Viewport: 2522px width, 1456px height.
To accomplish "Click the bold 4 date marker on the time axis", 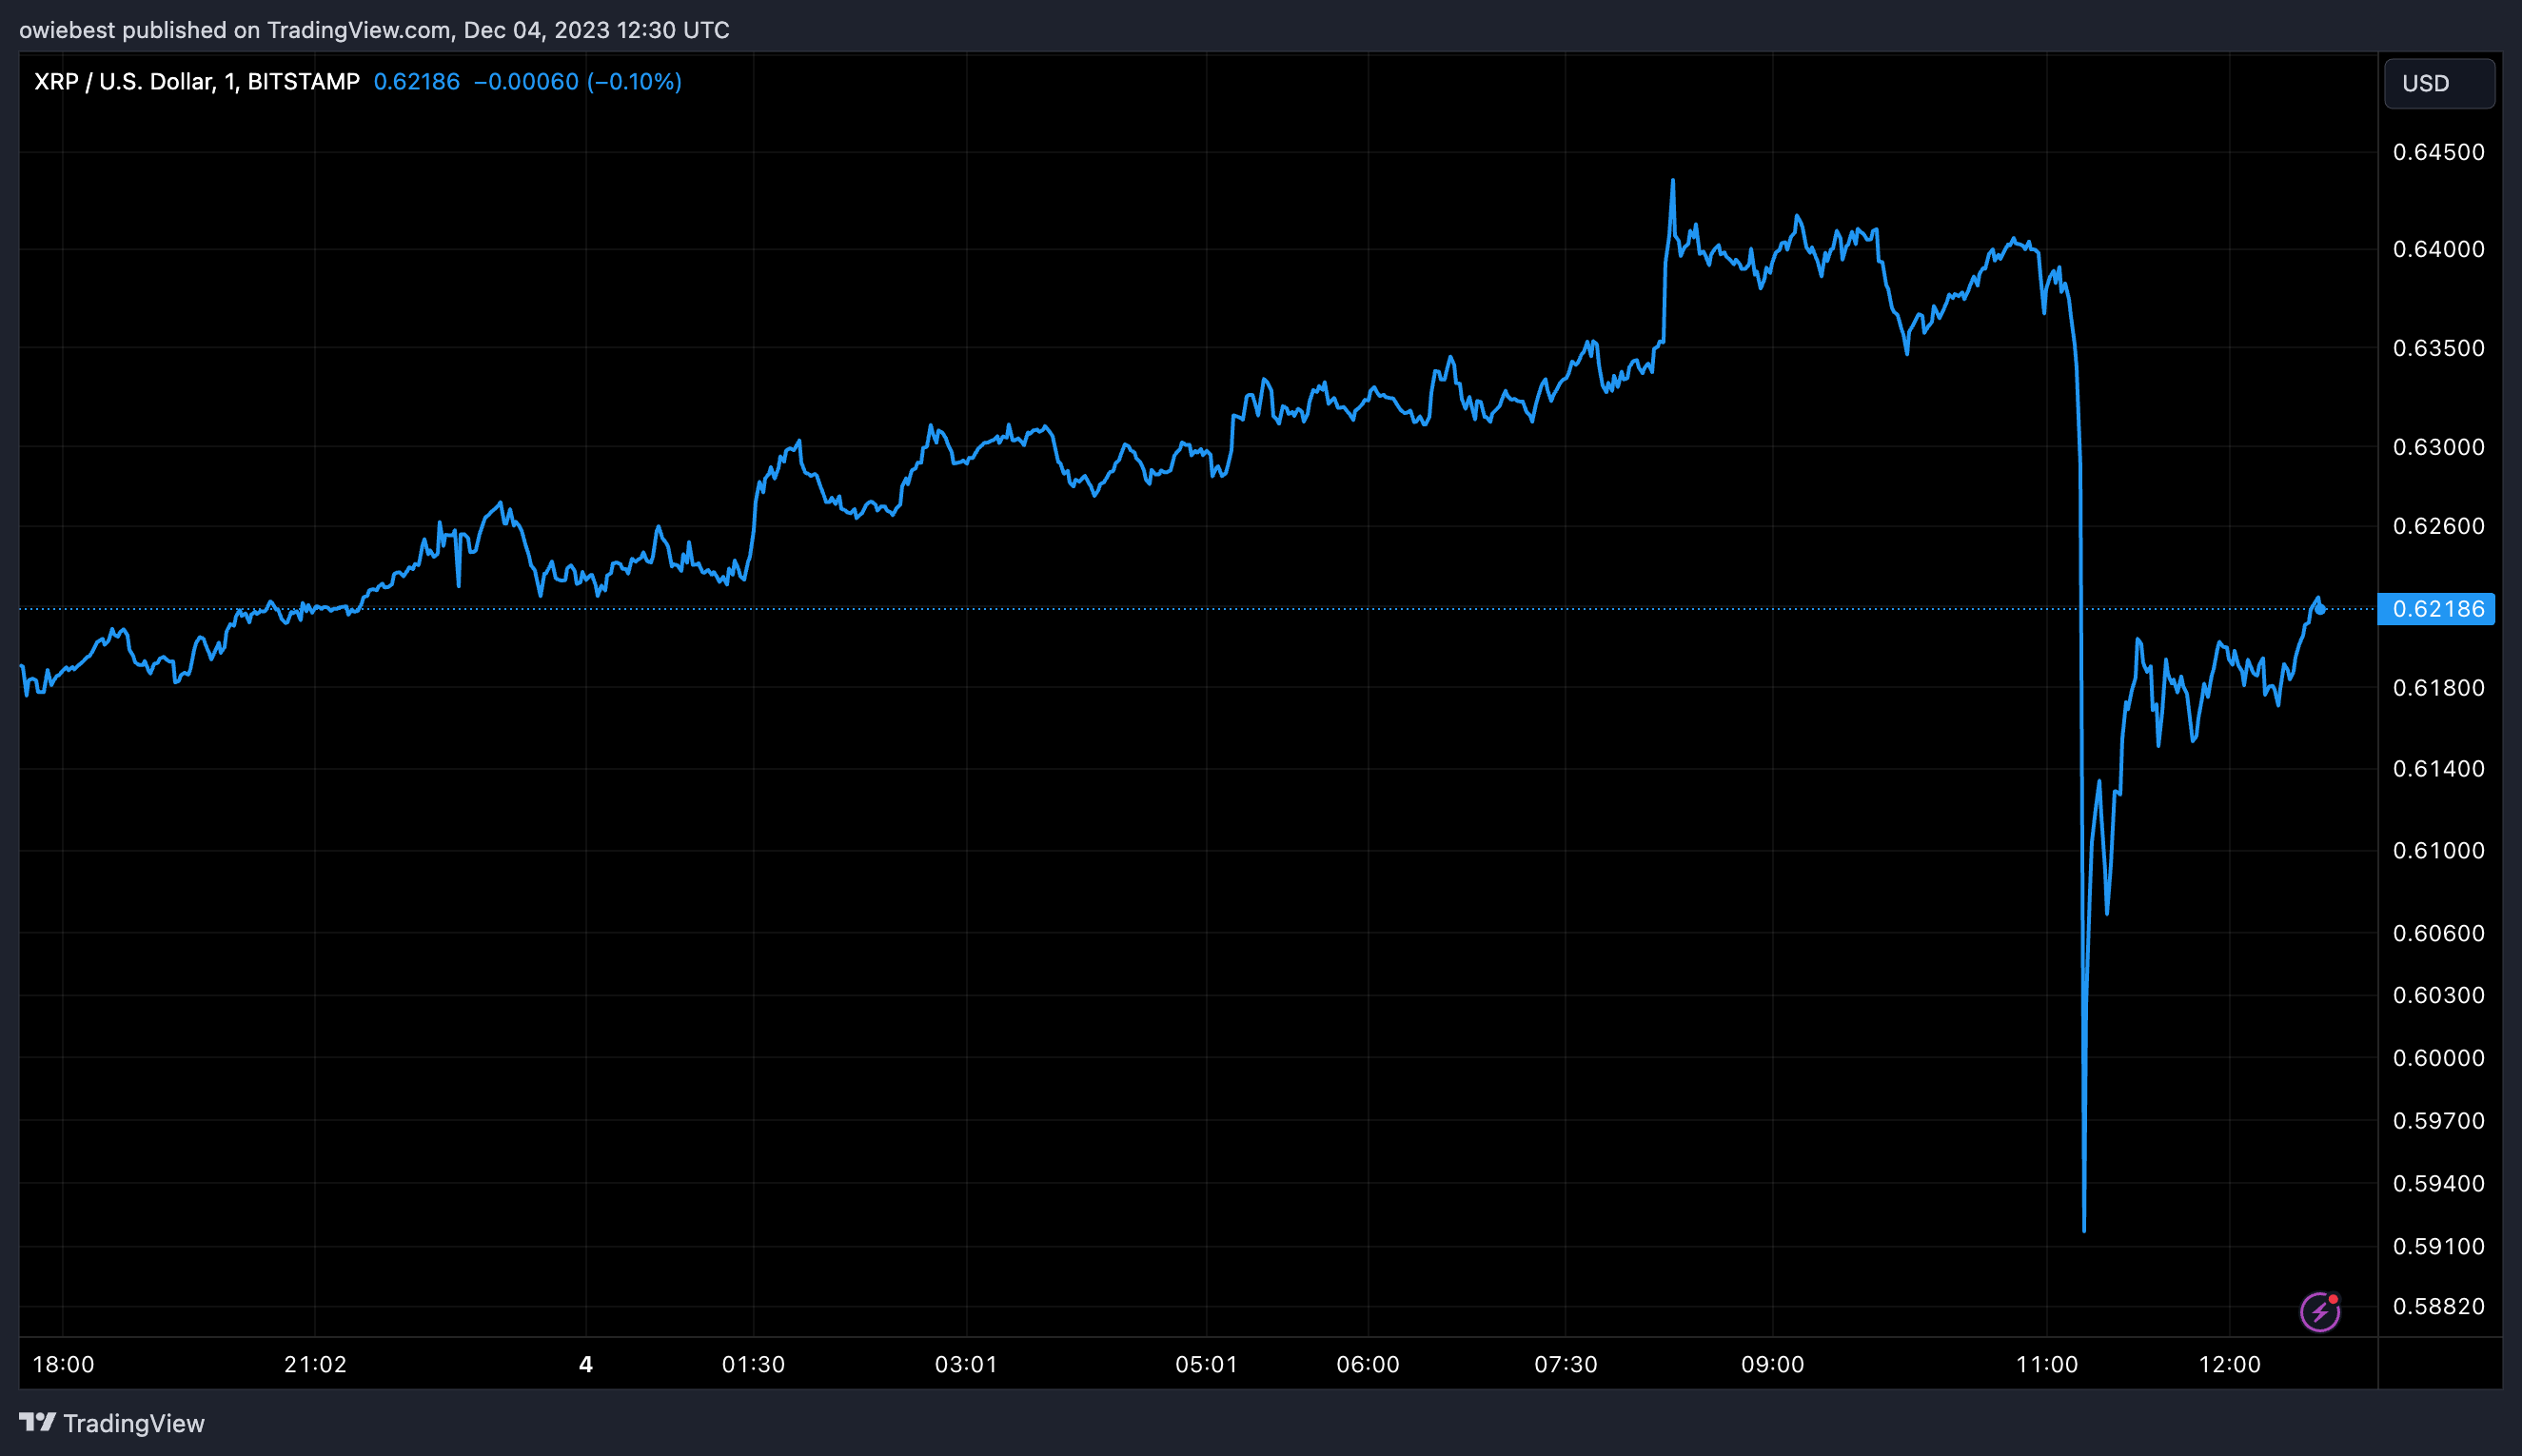I will click(586, 1365).
